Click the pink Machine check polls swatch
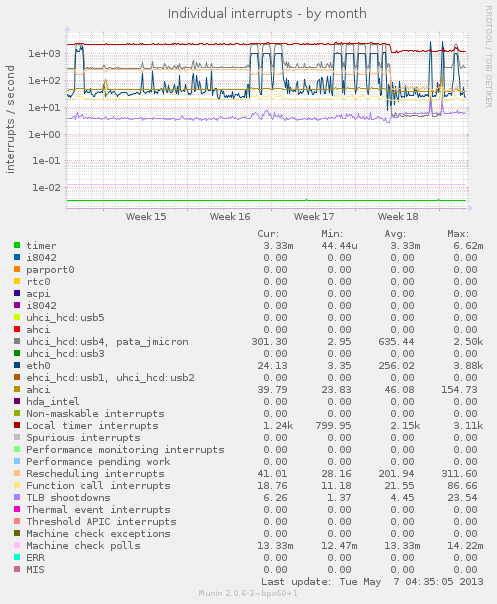The image size is (497, 604). pyautogui.click(x=17, y=545)
